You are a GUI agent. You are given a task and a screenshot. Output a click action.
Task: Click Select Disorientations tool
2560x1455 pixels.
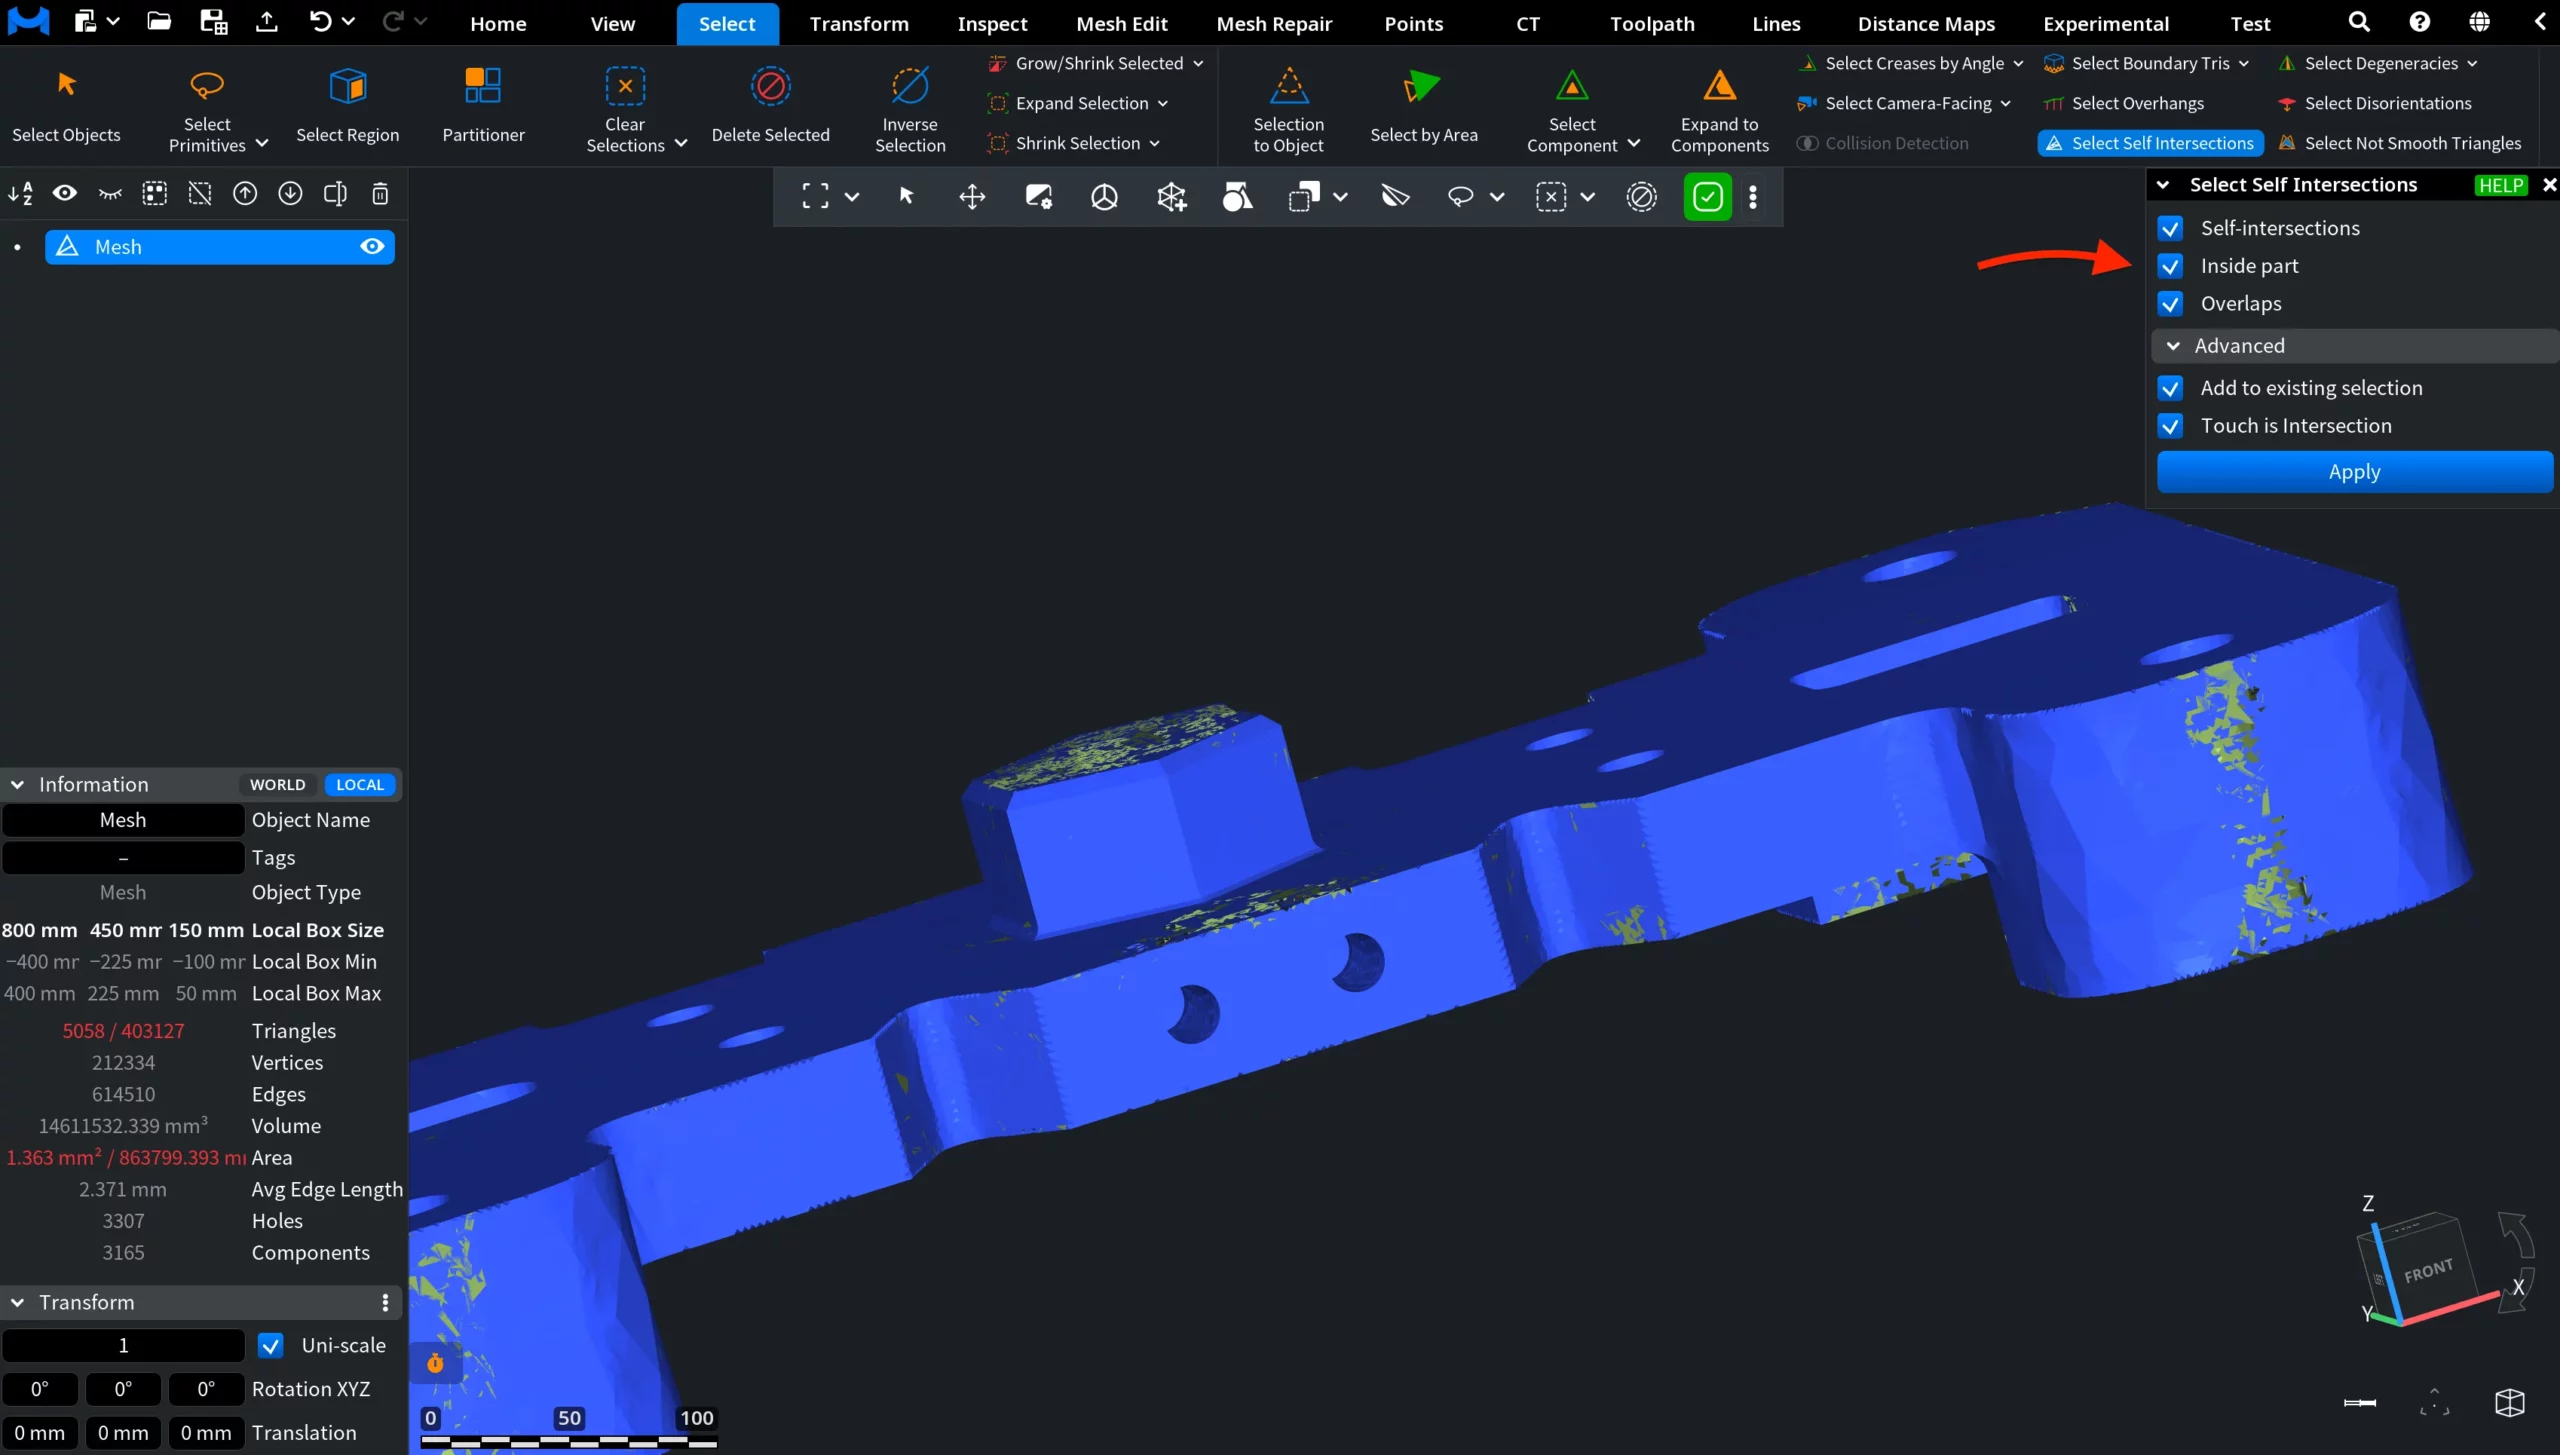coord(2373,103)
